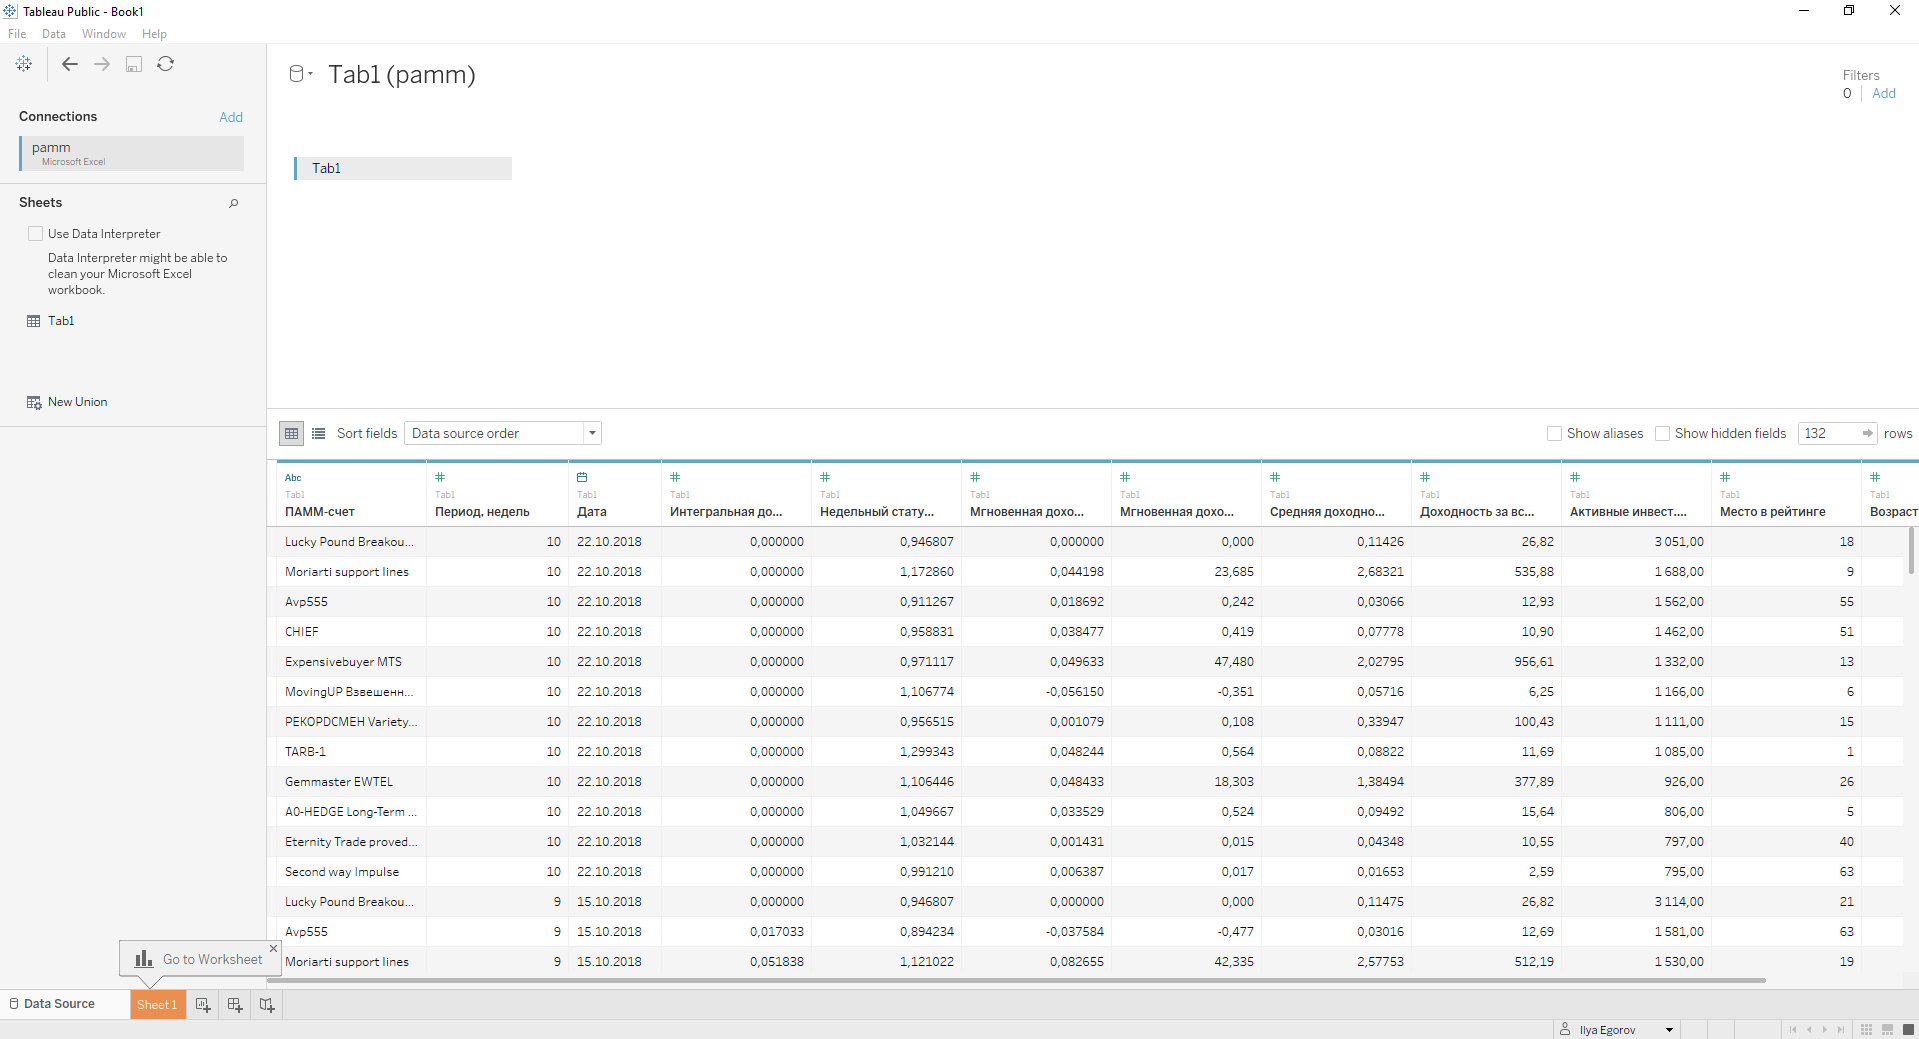Click the forward redo arrow
The height and width of the screenshot is (1039, 1919).
(x=102, y=64)
